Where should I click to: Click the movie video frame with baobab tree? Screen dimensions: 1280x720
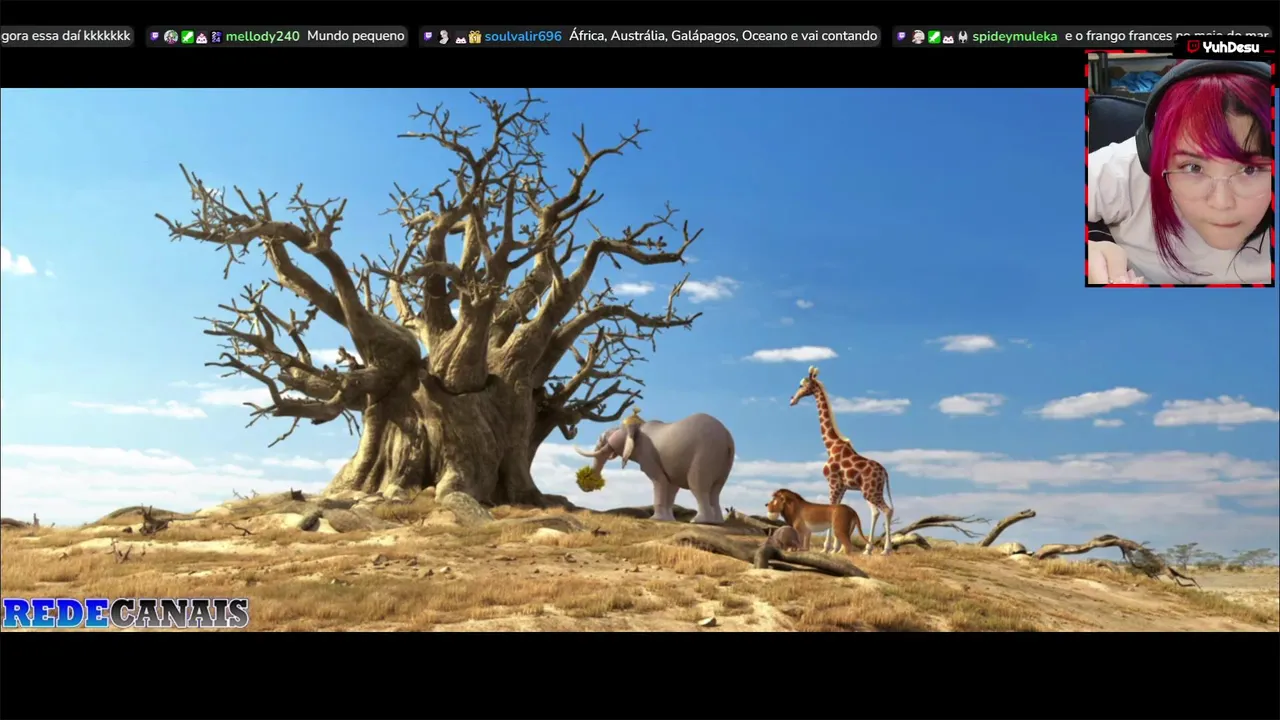[x=640, y=360]
